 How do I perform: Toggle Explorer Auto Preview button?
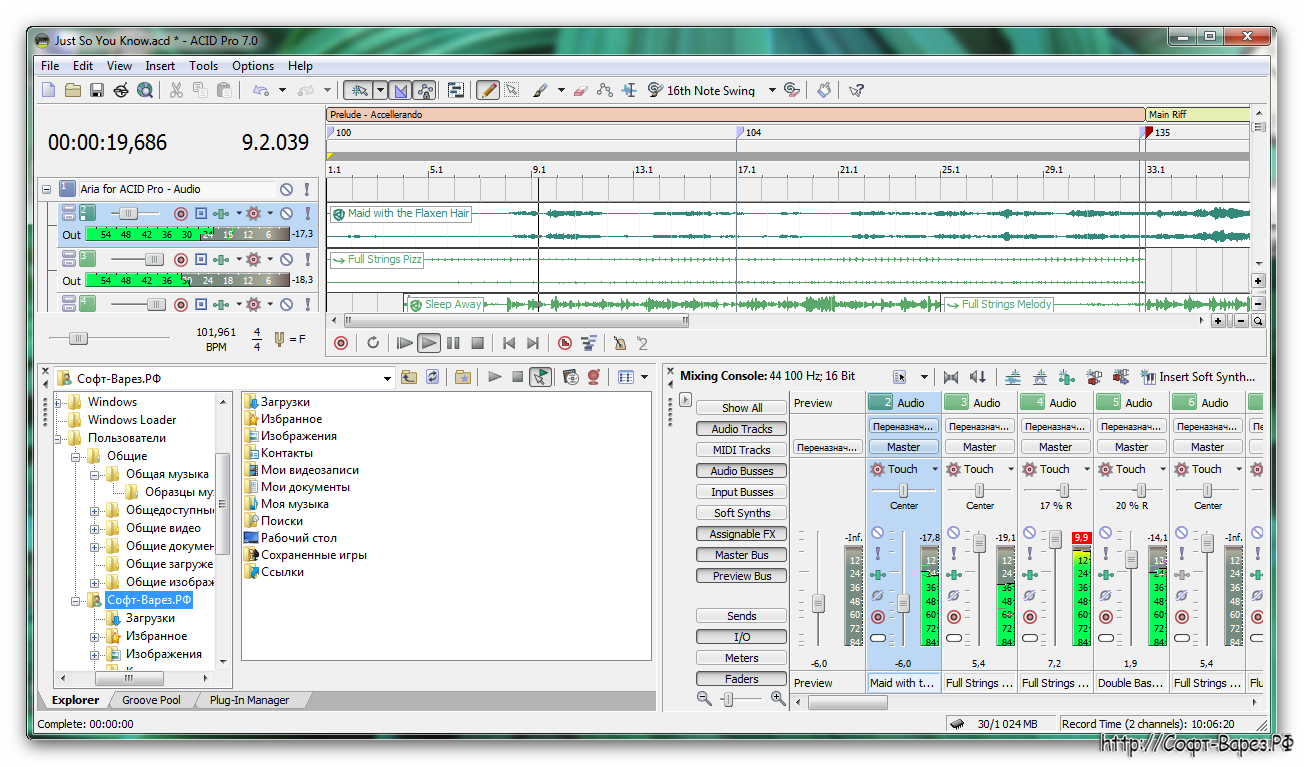[x=540, y=377]
